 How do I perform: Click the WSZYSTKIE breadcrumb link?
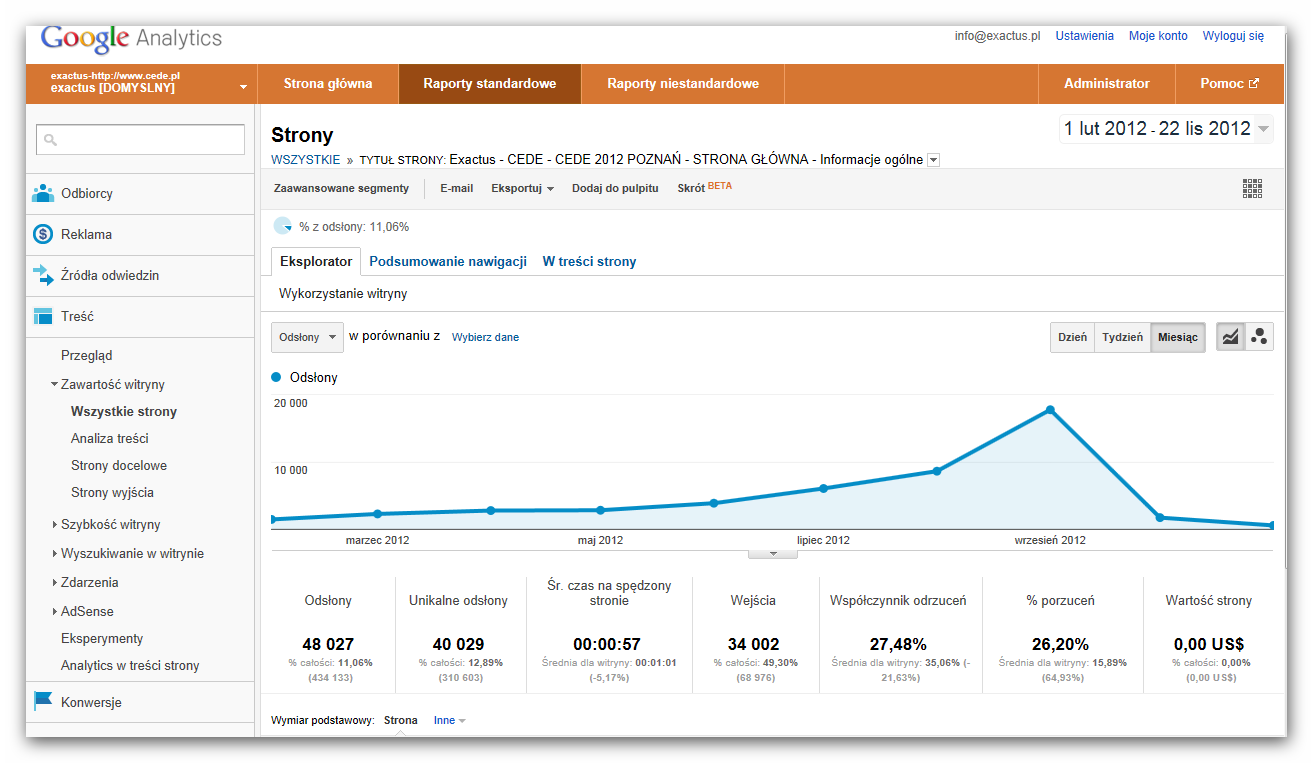(305, 160)
